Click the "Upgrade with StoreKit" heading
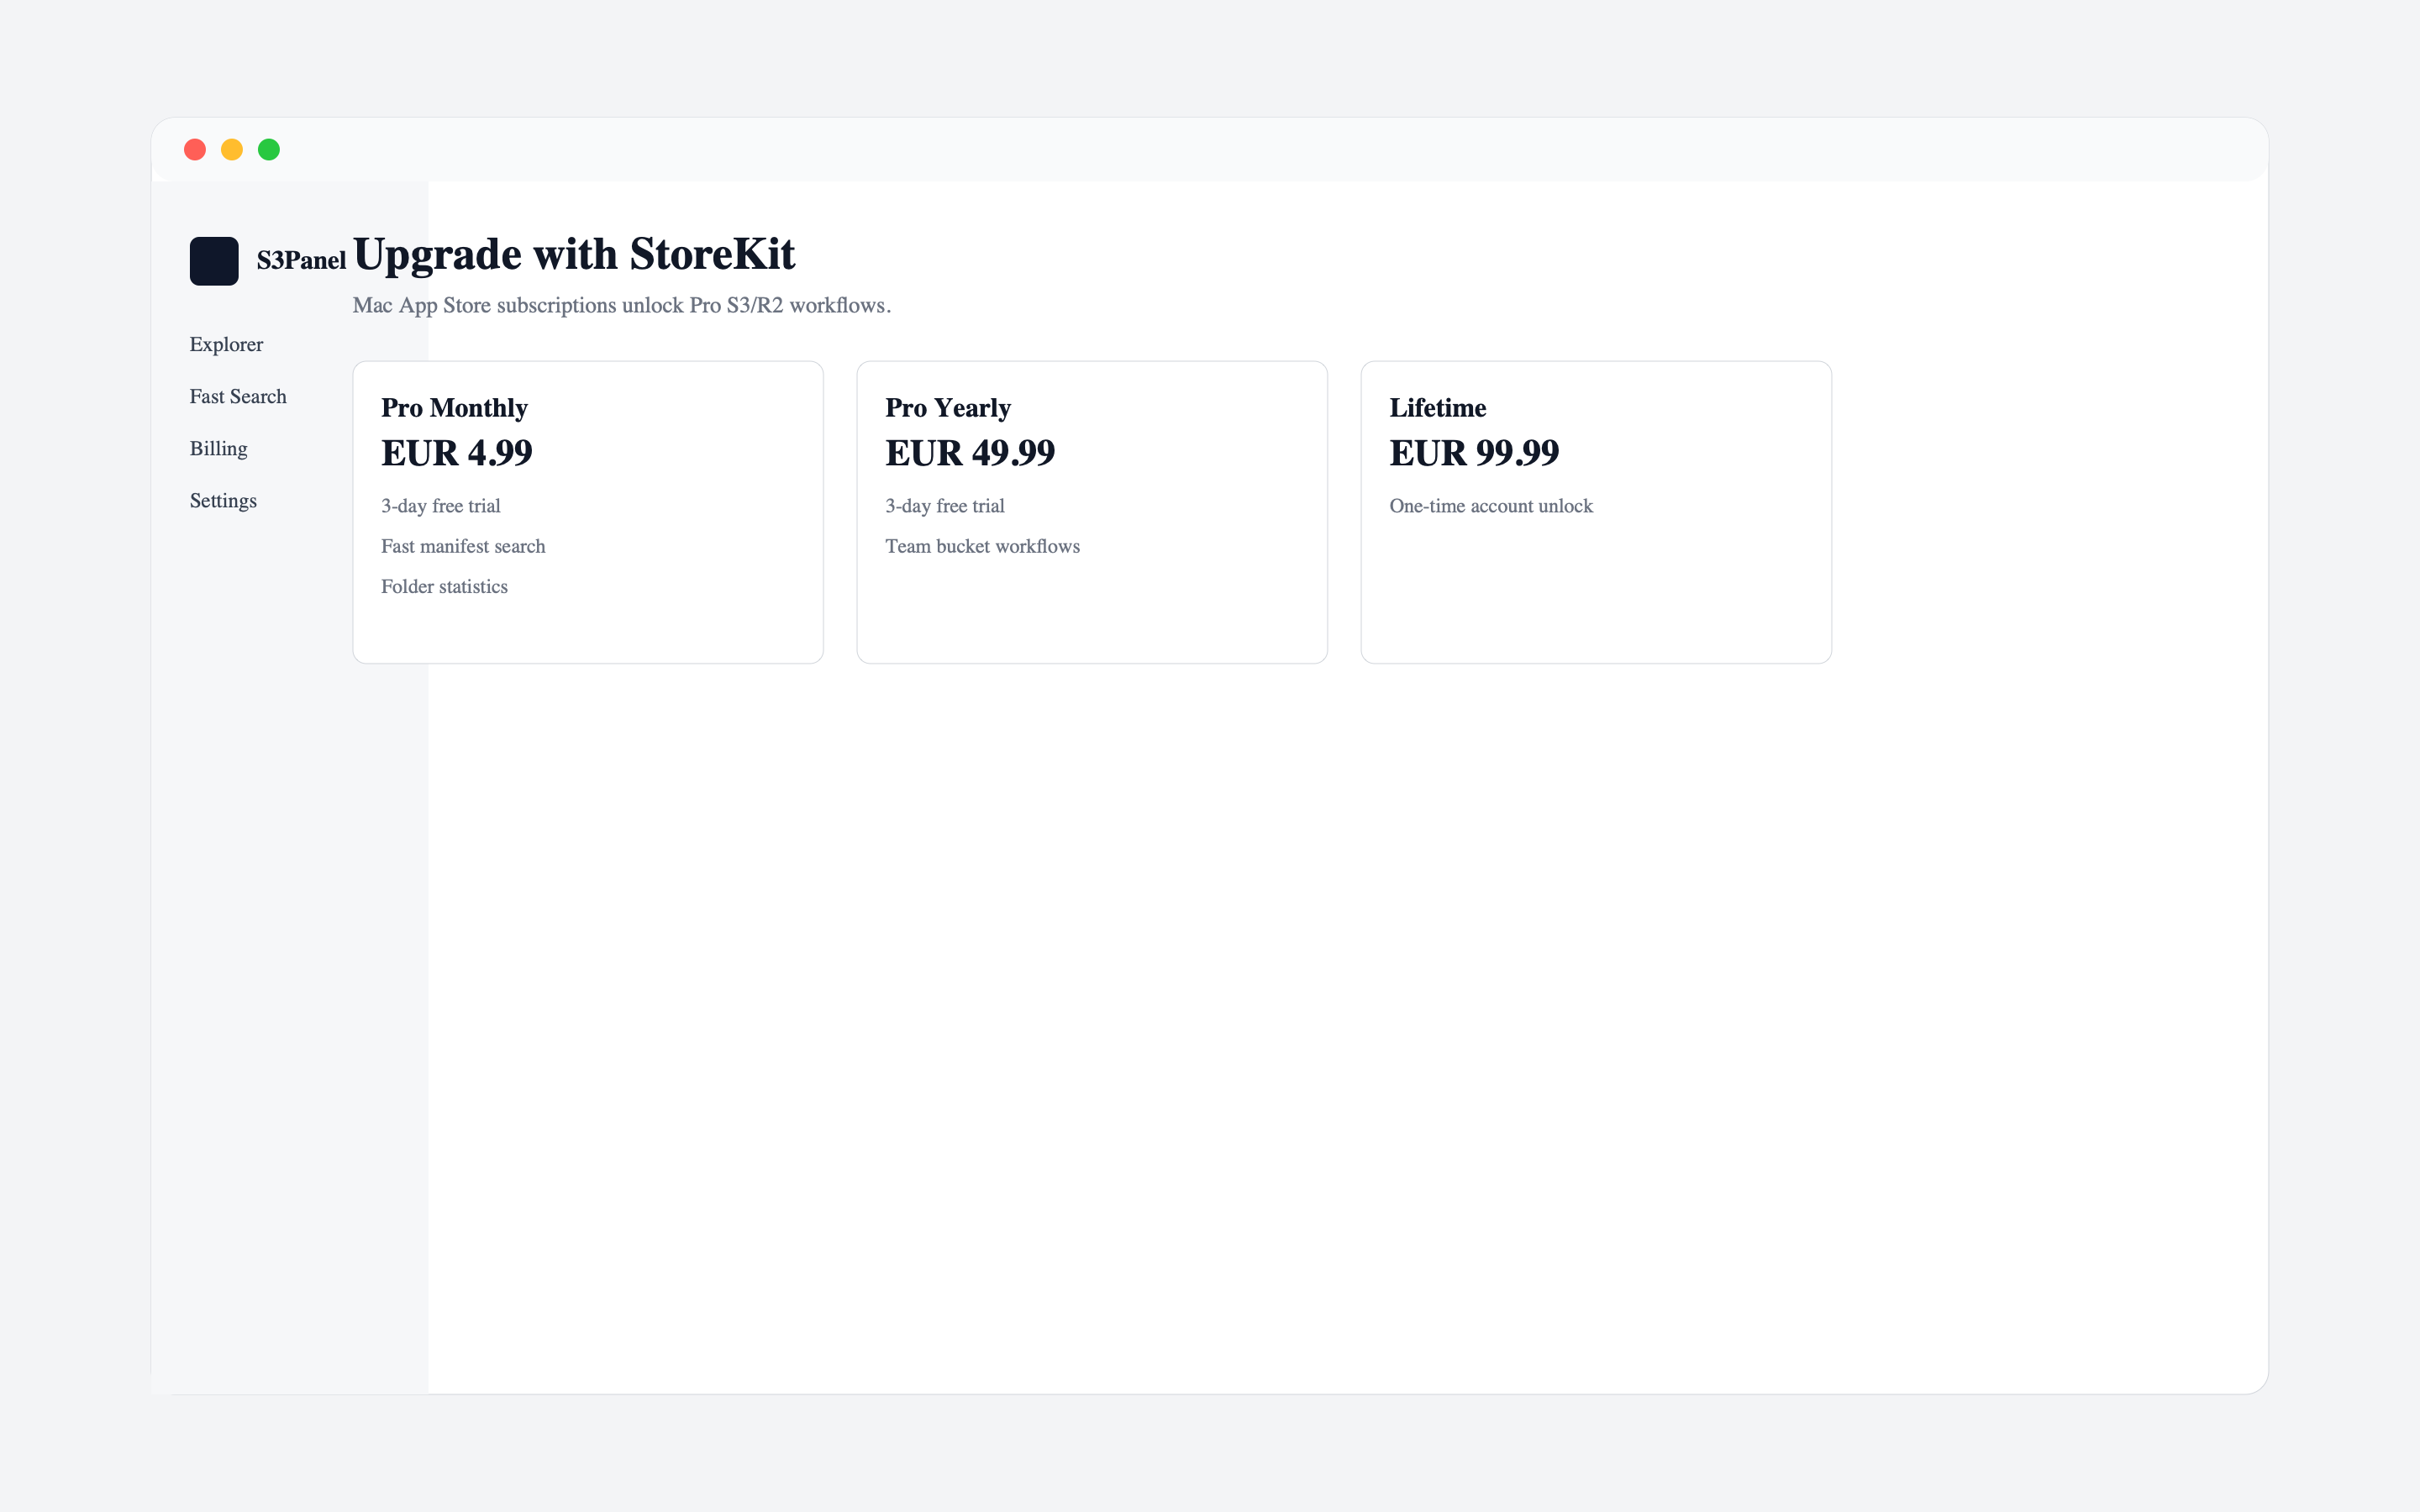Viewport: 2420px width, 1512px height. coord(574,254)
